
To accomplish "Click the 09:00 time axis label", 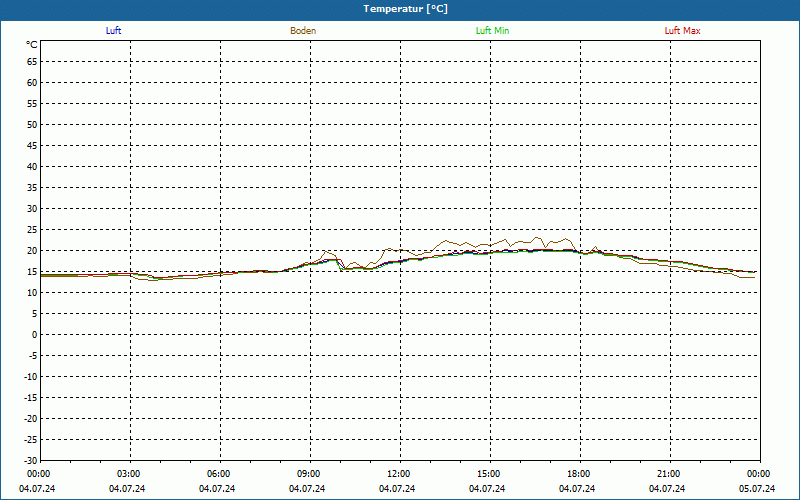I will pyautogui.click(x=308, y=474).
